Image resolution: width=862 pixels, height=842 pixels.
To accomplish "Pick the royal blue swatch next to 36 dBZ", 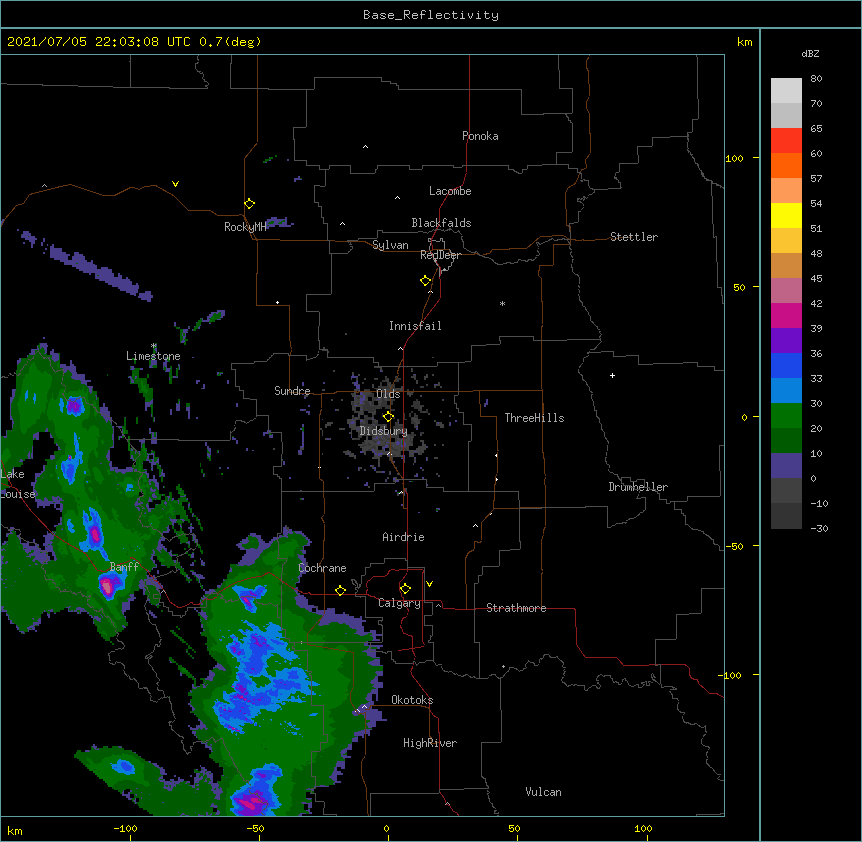I will coord(786,365).
